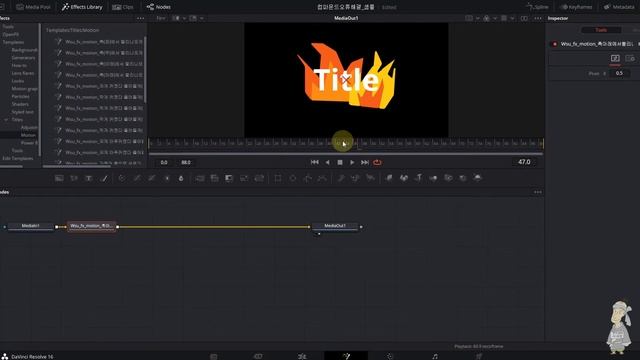640x360 pixels.
Task: Add an Ellipse mask from the toolbar
Action: (x=293, y=178)
